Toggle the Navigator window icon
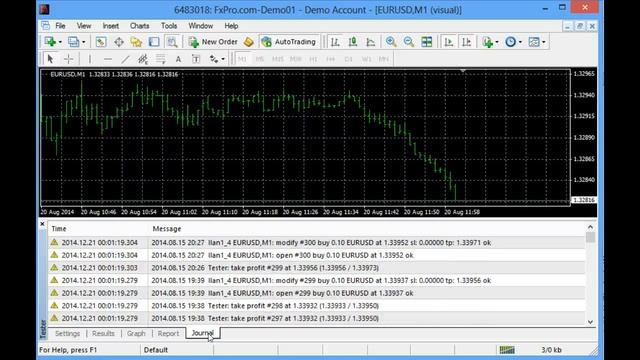The image size is (640, 360). [136, 42]
